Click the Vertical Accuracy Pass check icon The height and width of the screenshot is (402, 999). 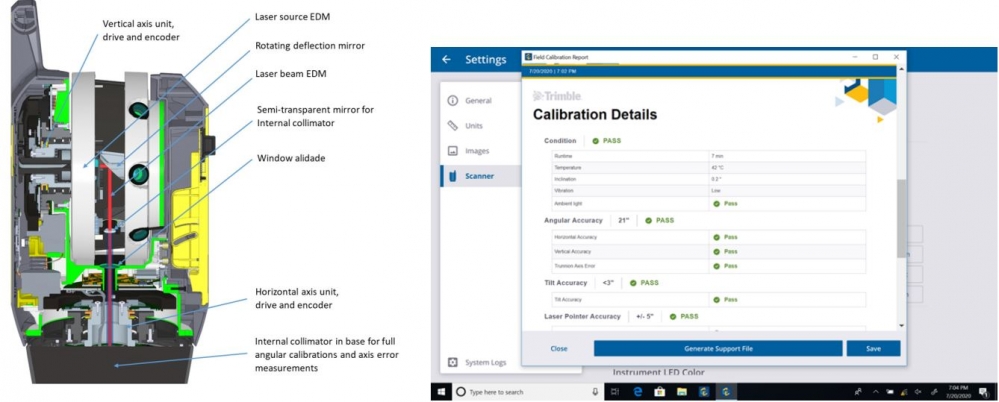tap(716, 252)
